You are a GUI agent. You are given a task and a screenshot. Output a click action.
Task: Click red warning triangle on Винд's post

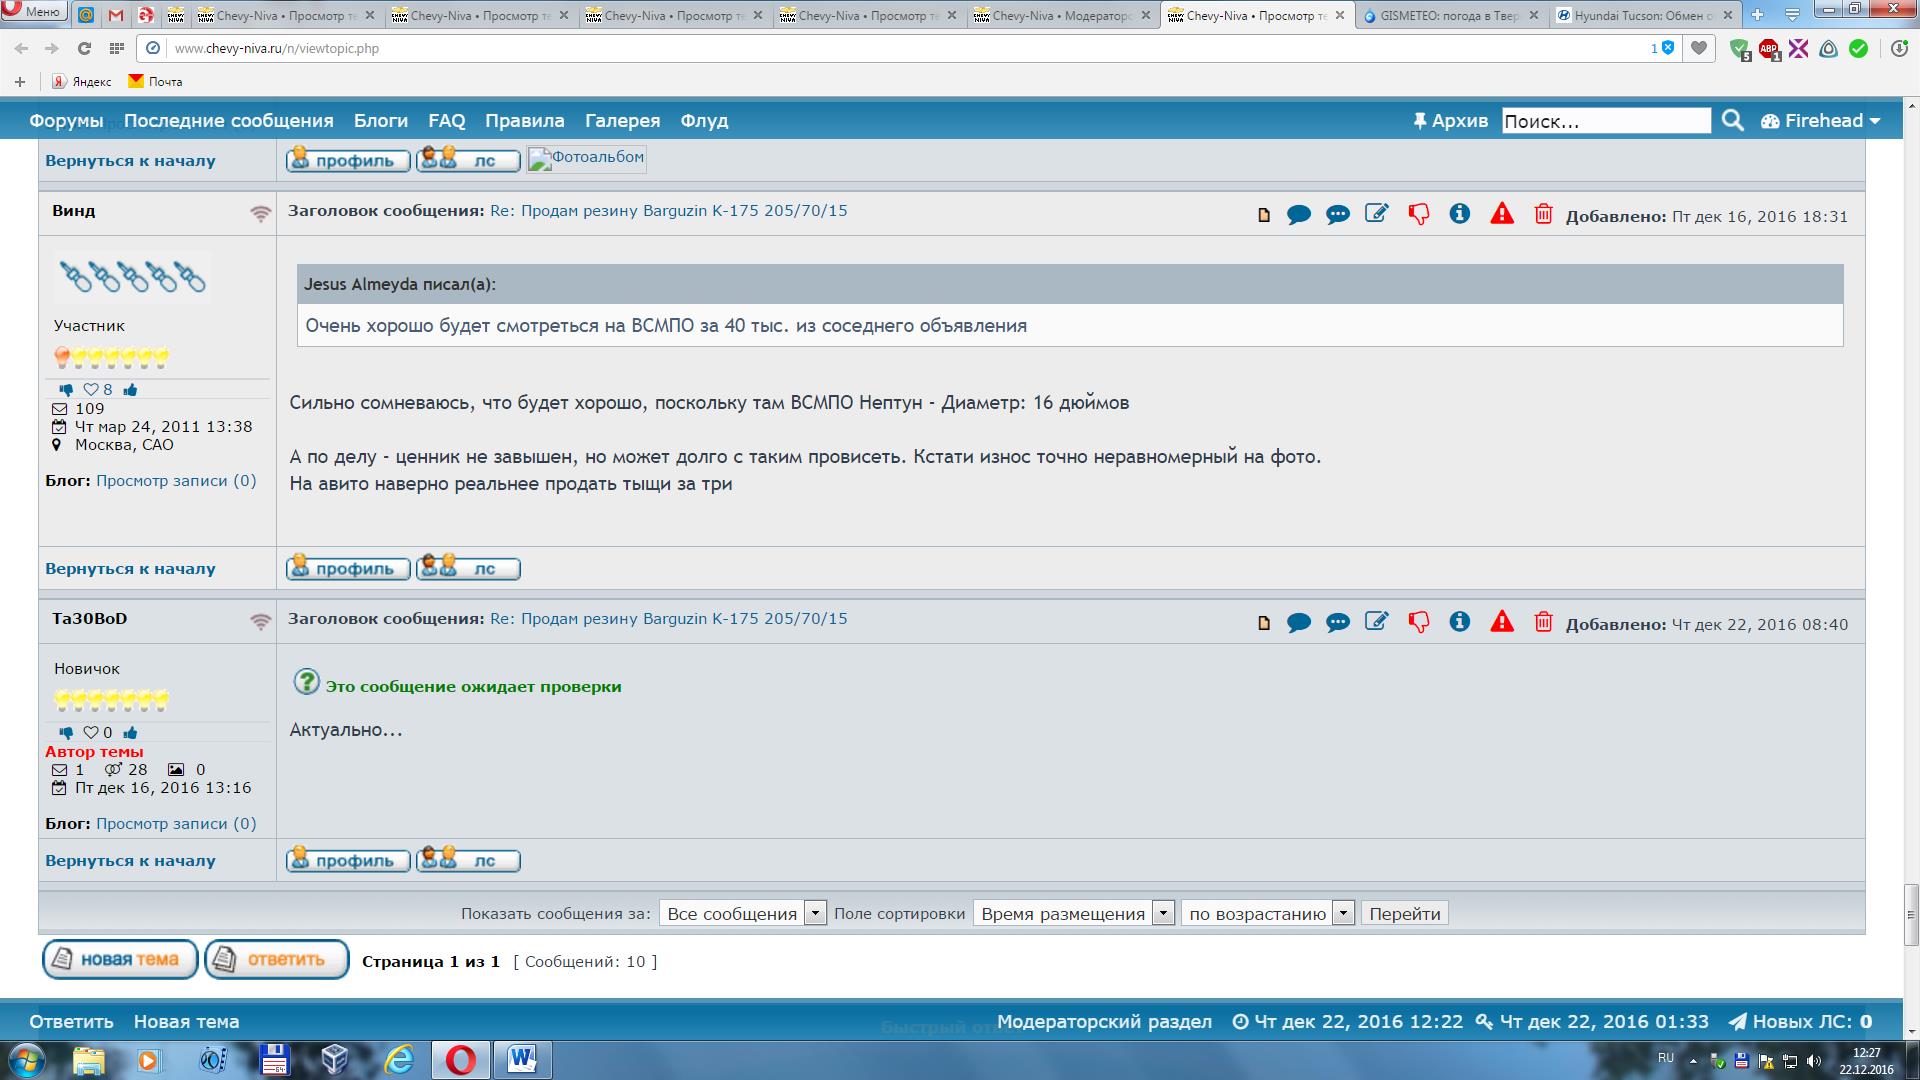tap(1501, 214)
